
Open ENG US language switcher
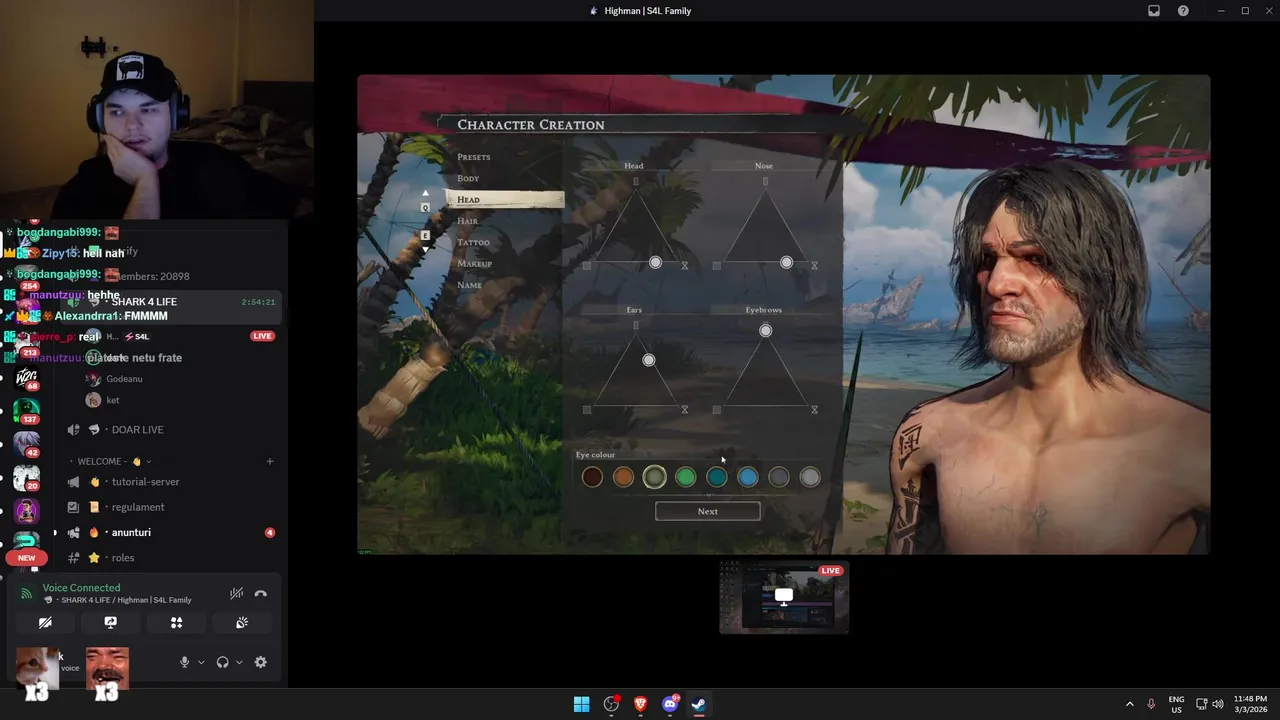[1176, 704]
